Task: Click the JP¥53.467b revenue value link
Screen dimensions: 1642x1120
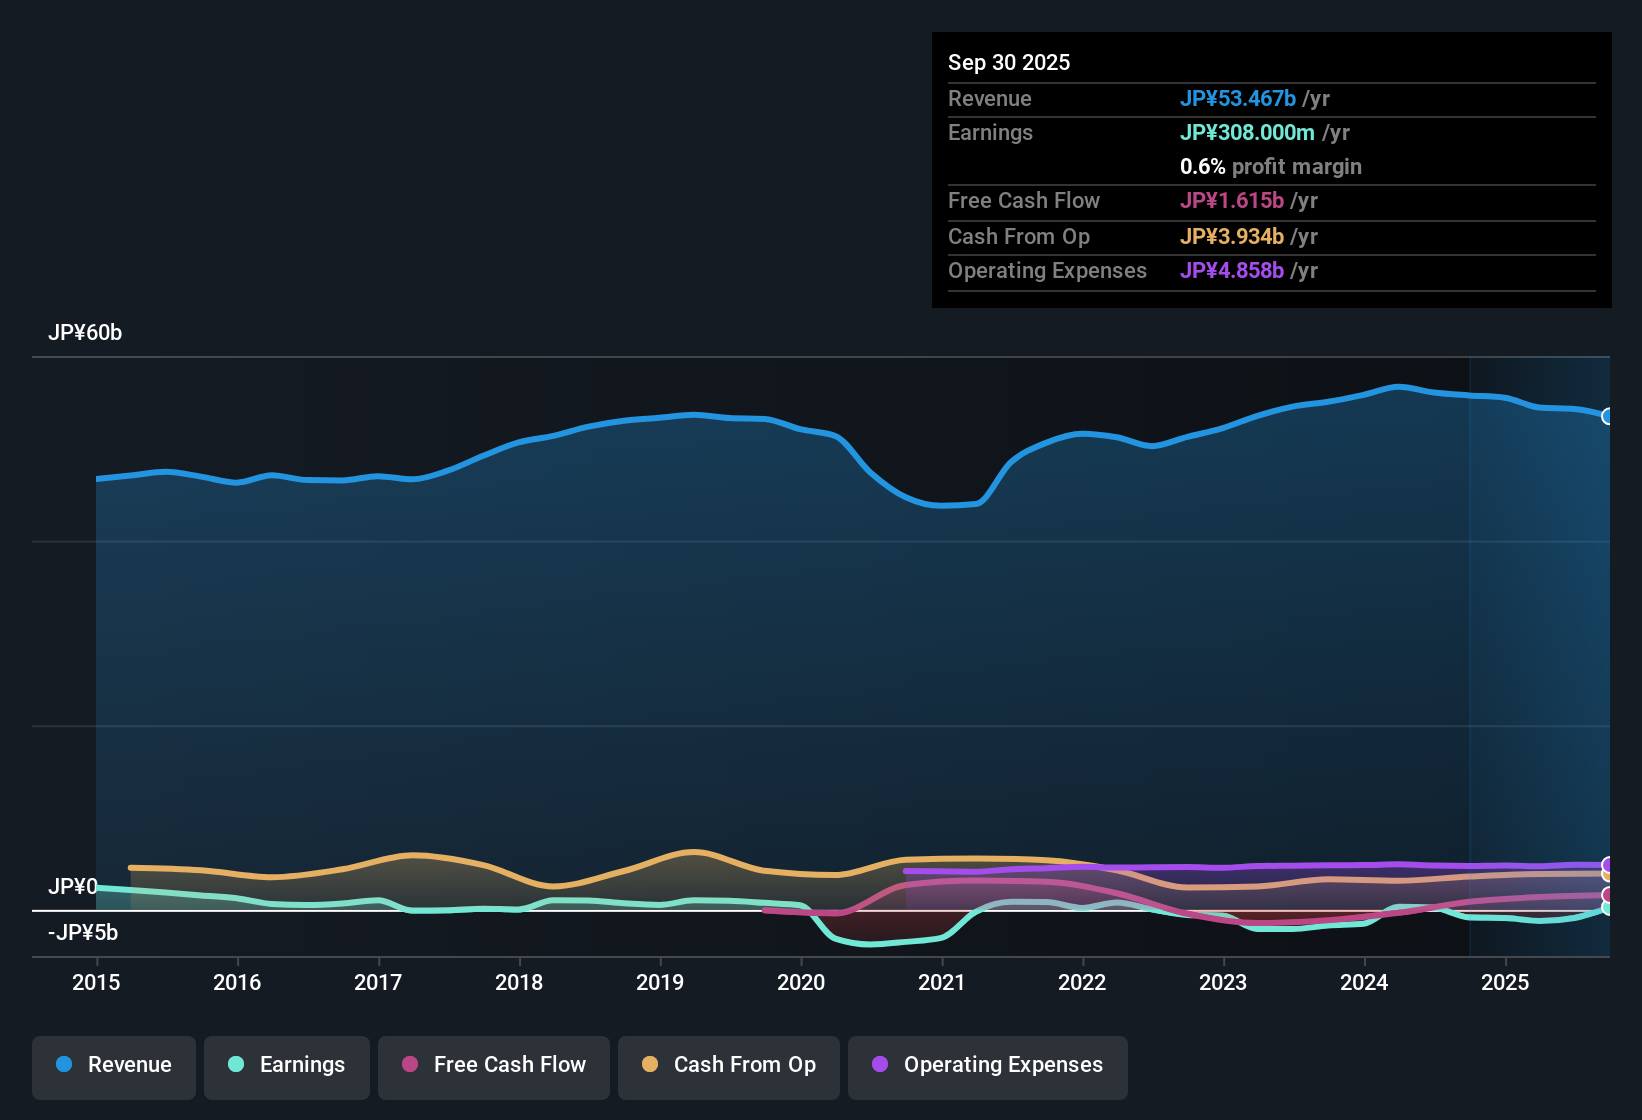Action: point(1239,98)
